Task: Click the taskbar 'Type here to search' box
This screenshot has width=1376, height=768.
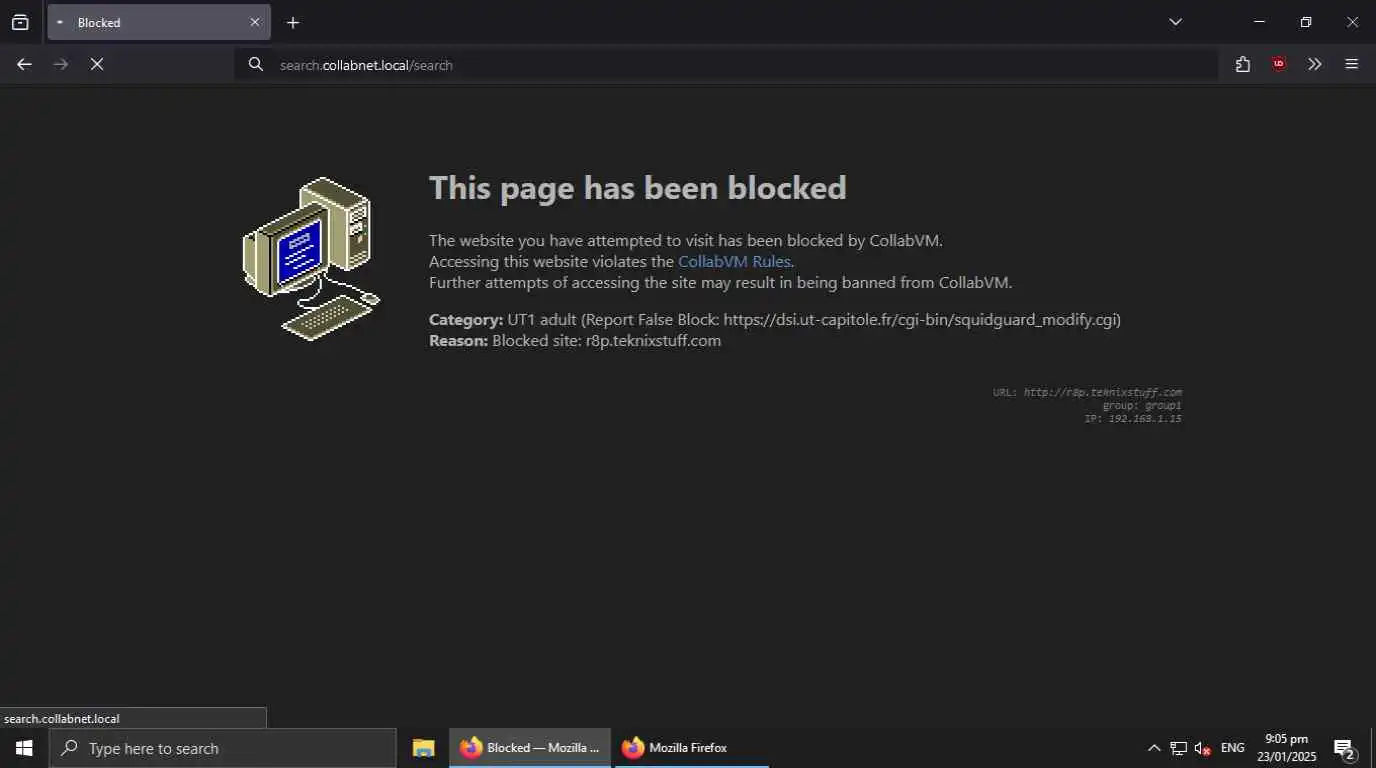Action: click(x=223, y=748)
